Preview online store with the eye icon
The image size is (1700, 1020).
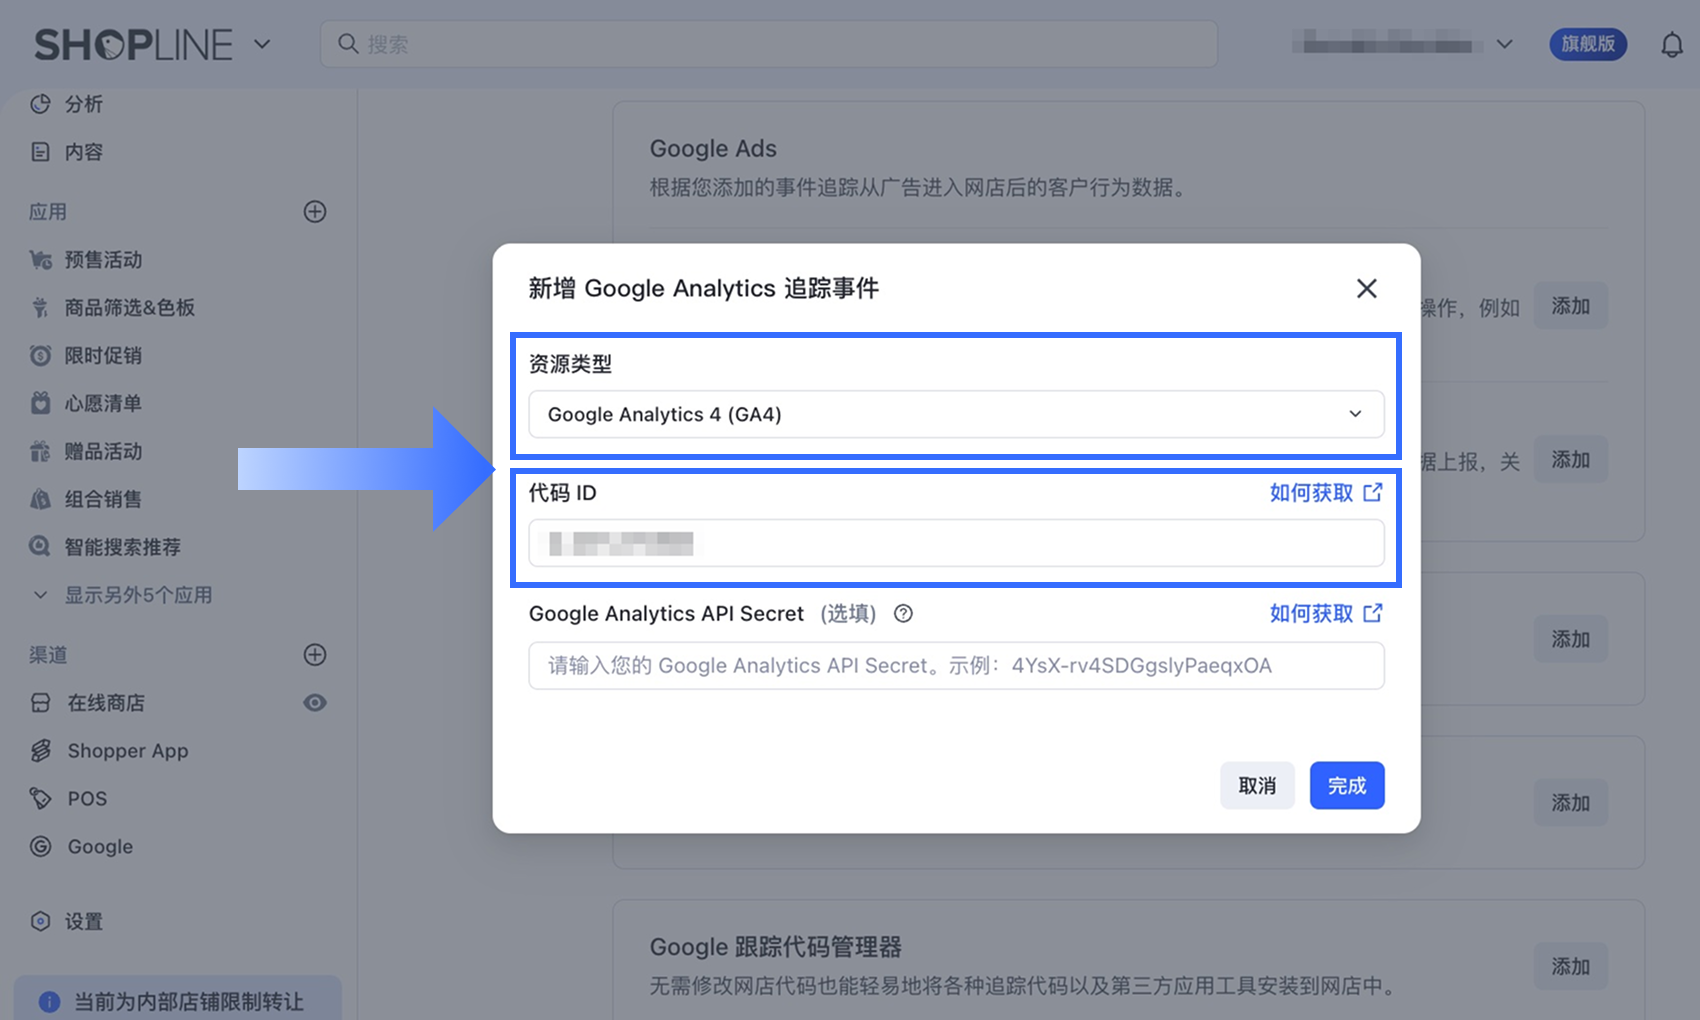[x=315, y=703]
